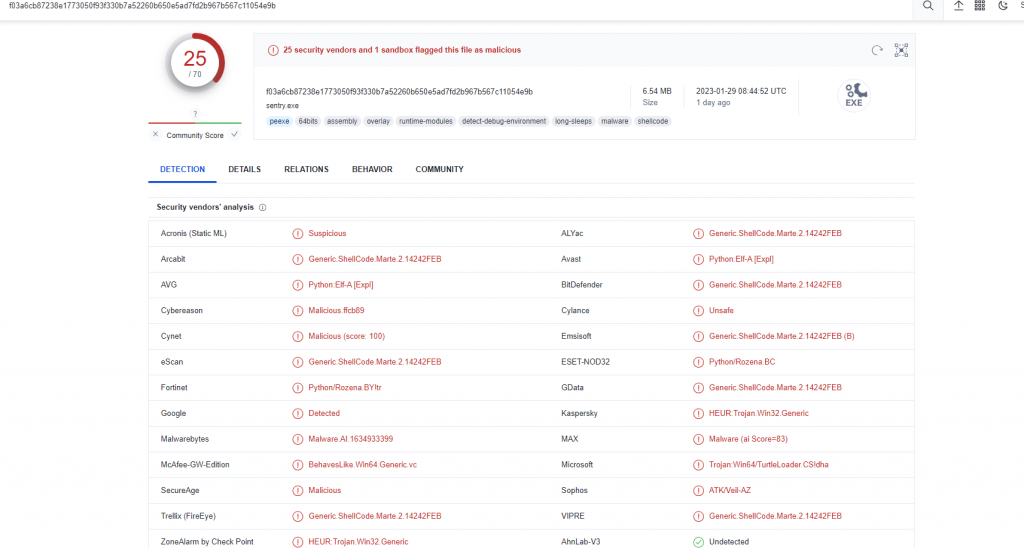The image size is (1024, 548).
Task: Downvote community score with X icon
Action: coord(155,135)
